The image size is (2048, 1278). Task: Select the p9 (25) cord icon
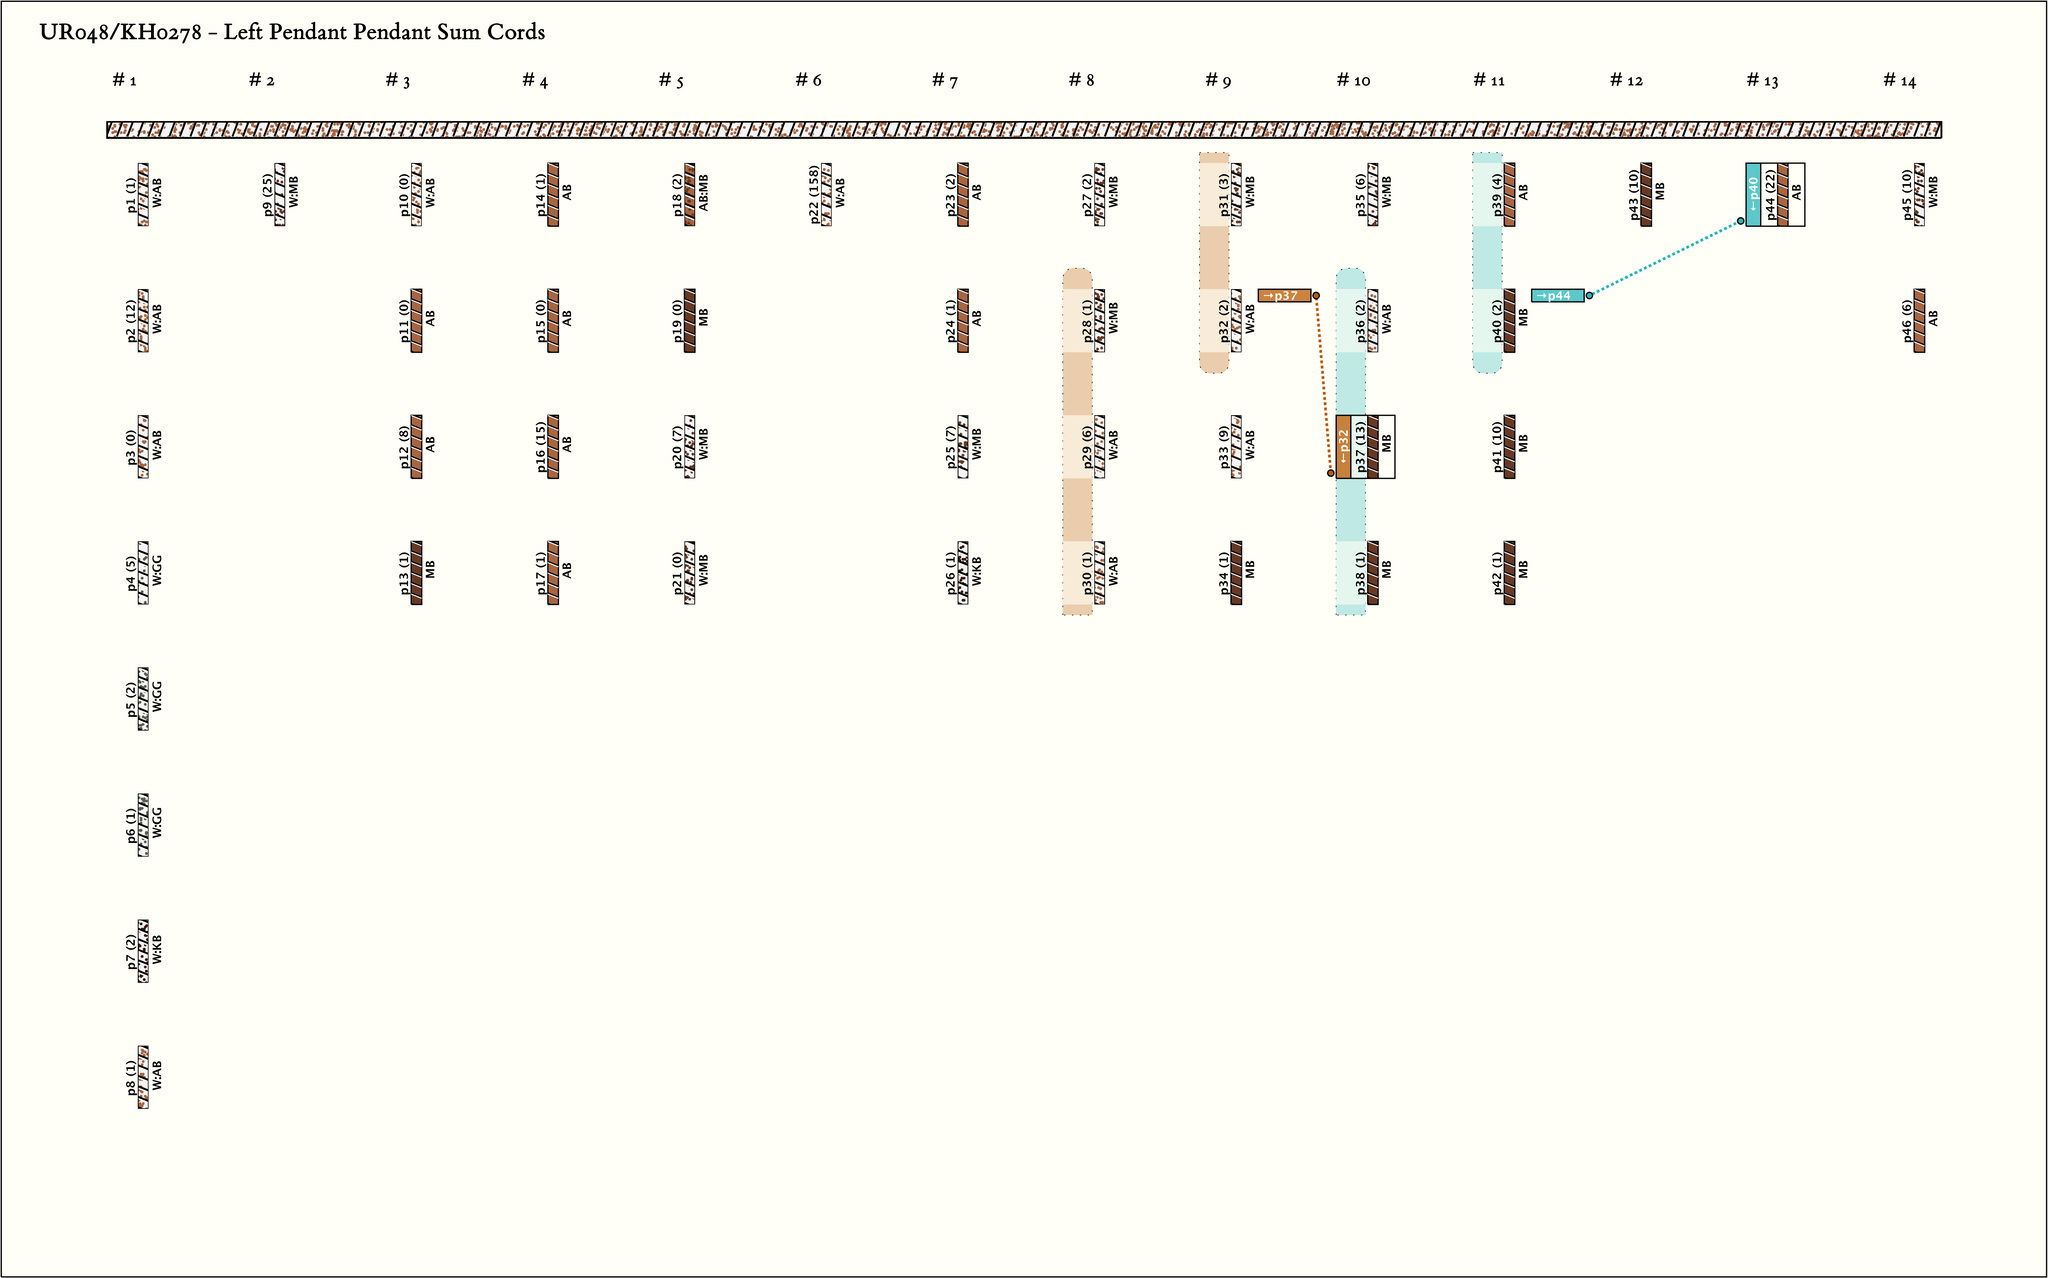(280, 195)
